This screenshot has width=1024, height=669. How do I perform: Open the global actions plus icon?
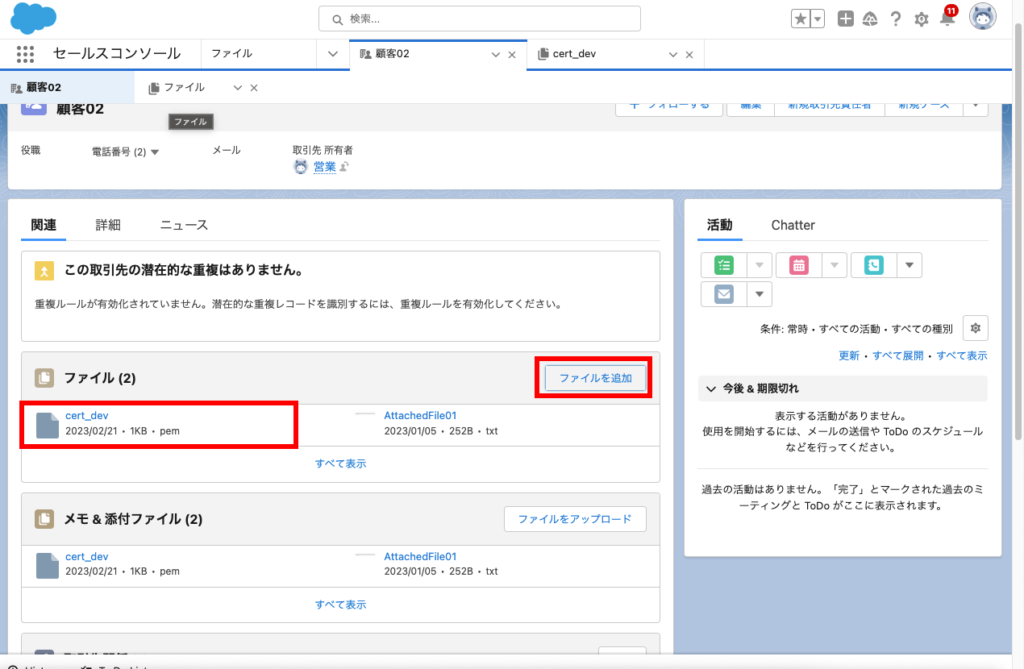(846, 19)
